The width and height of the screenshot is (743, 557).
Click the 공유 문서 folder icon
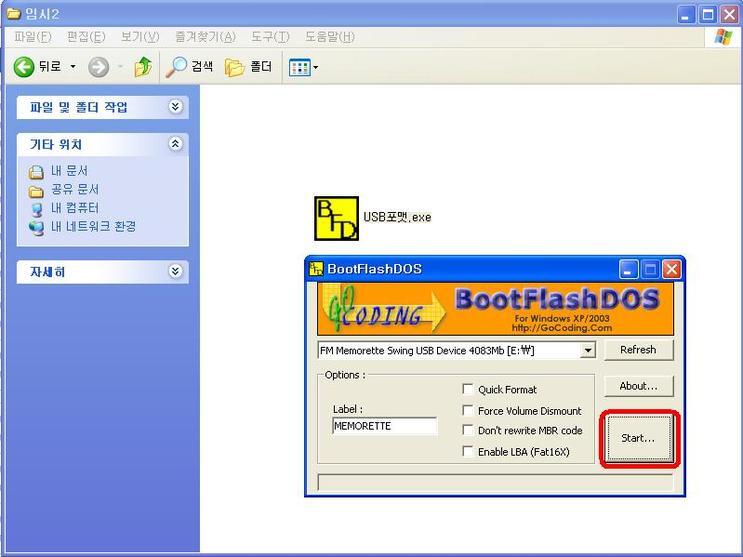(36, 191)
